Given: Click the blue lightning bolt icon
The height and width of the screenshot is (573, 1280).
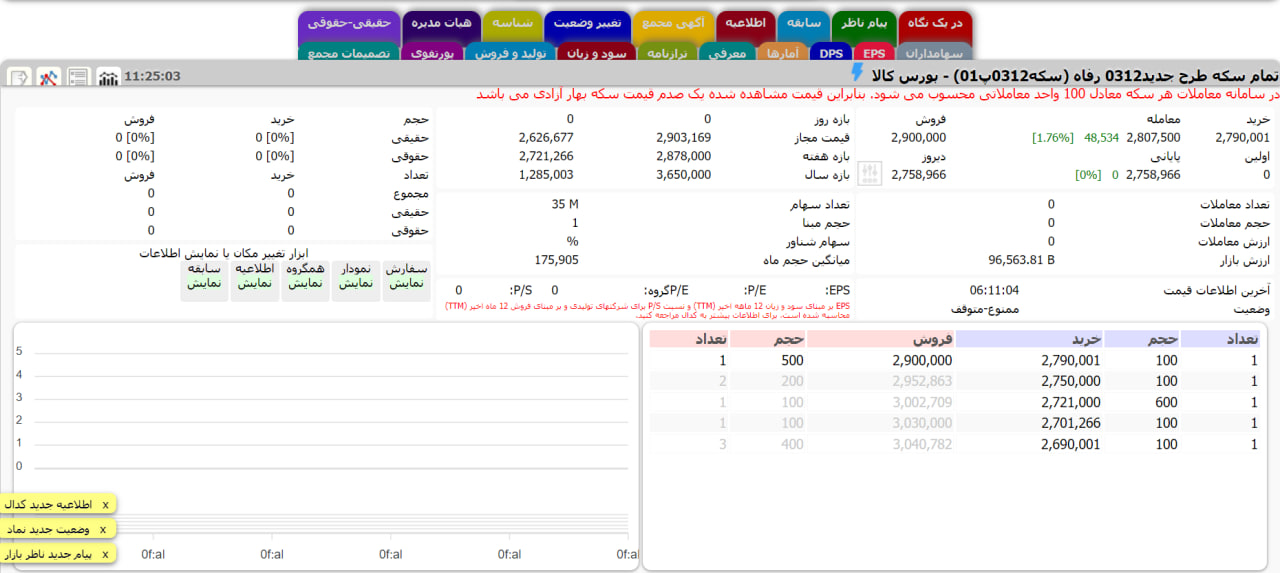Looking at the screenshot, I should coord(857,73).
